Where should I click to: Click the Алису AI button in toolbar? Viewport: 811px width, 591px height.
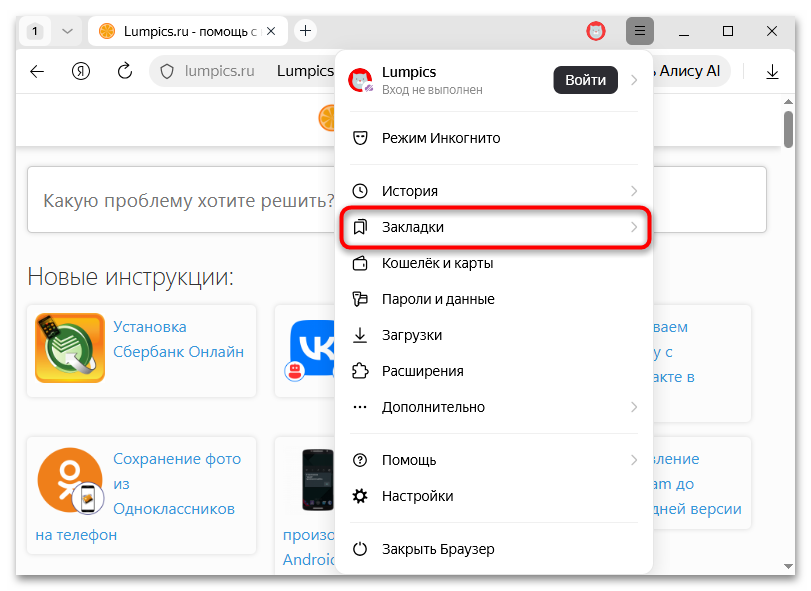pyautogui.click(x=690, y=71)
